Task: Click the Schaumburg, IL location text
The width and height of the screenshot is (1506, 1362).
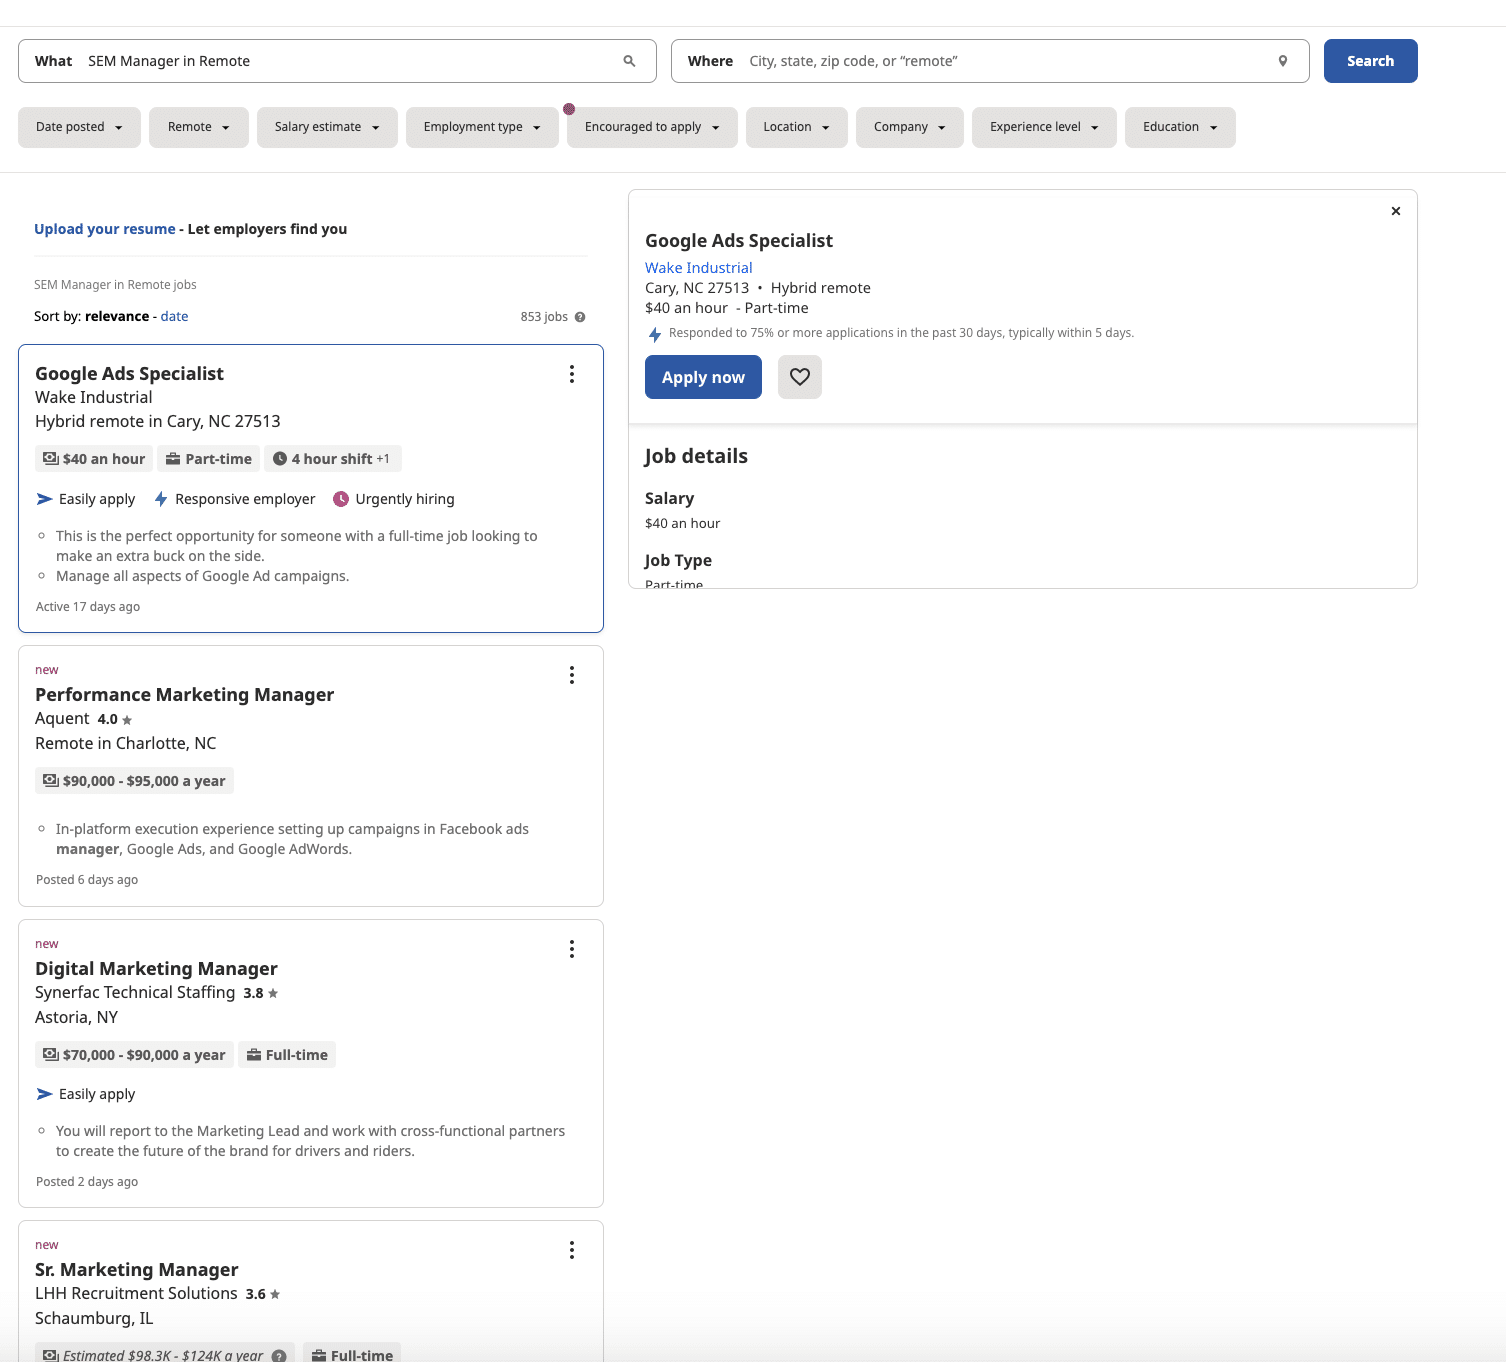Action: 94,1318
